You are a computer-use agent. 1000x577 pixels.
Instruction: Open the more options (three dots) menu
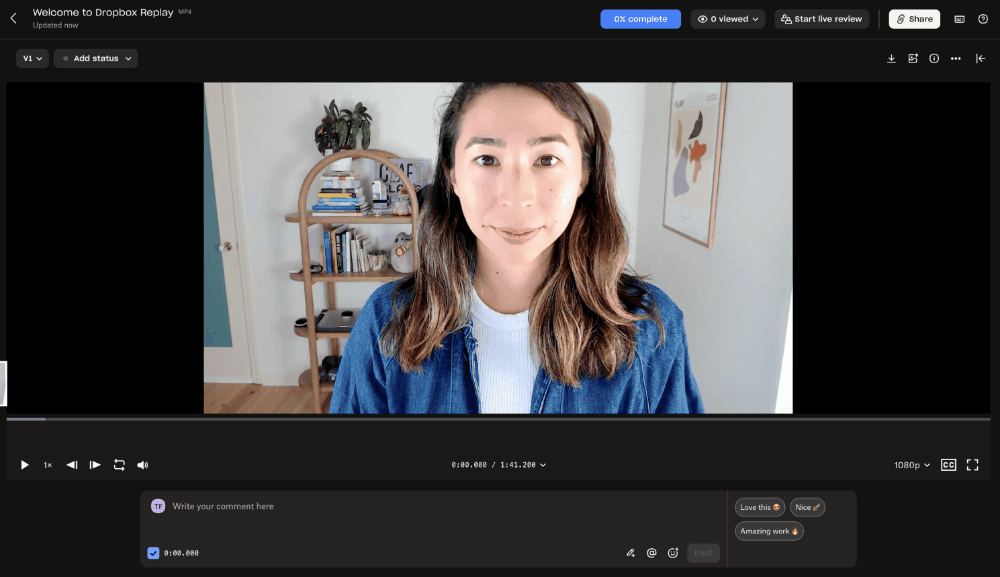point(956,59)
